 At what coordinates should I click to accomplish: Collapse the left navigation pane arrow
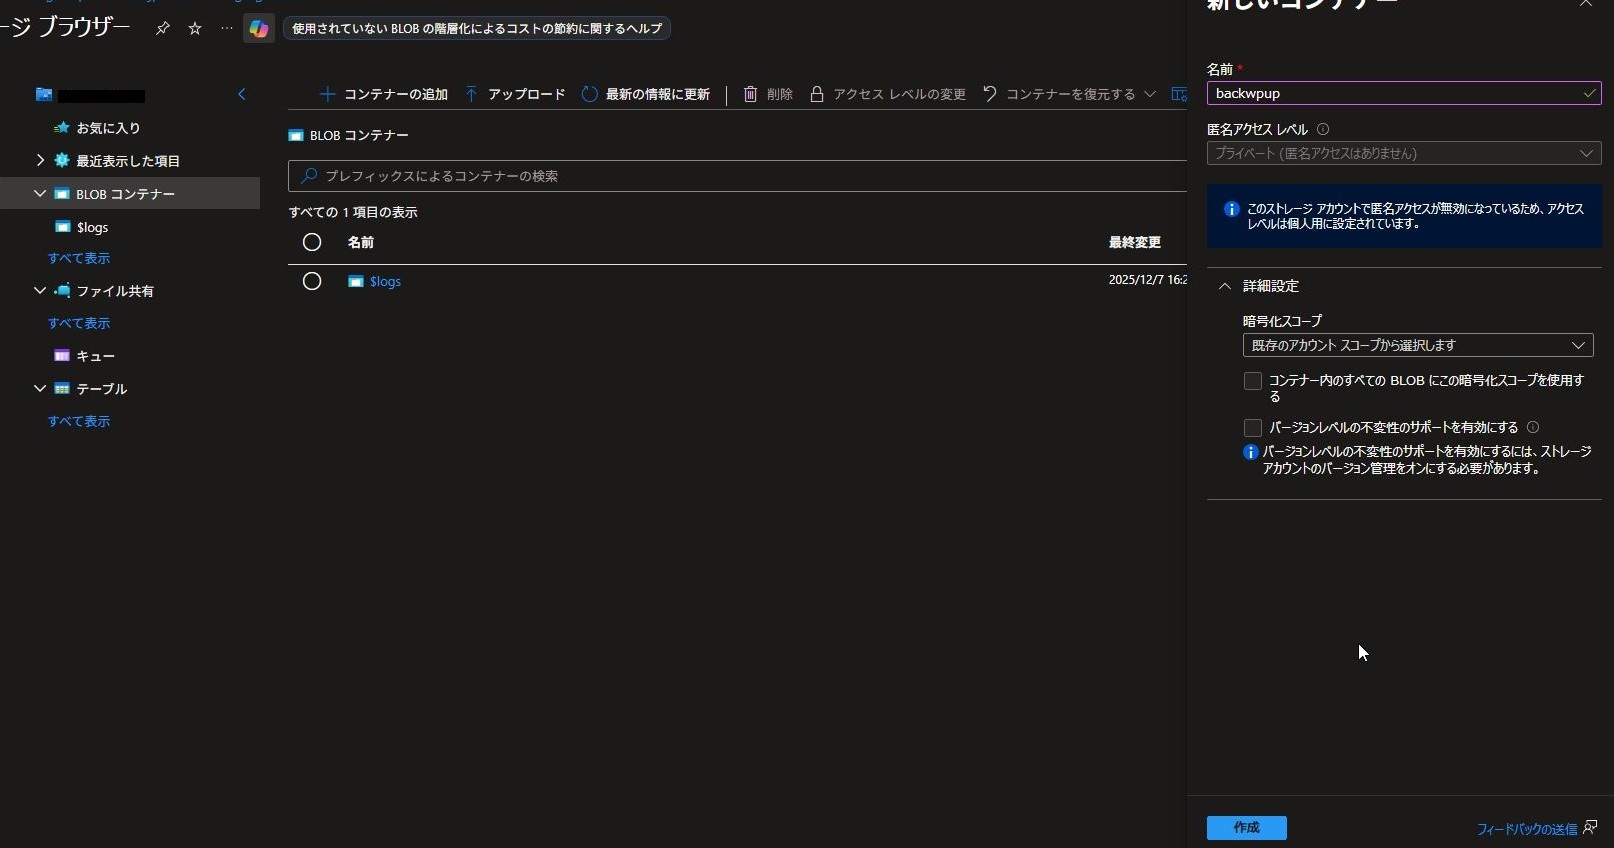(x=241, y=94)
